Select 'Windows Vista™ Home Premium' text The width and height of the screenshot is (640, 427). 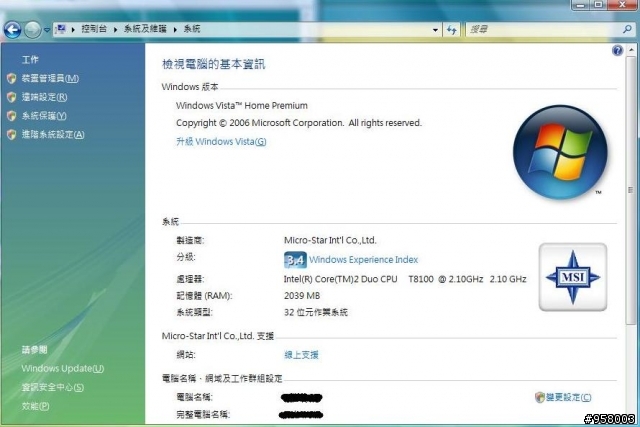coord(242,106)
